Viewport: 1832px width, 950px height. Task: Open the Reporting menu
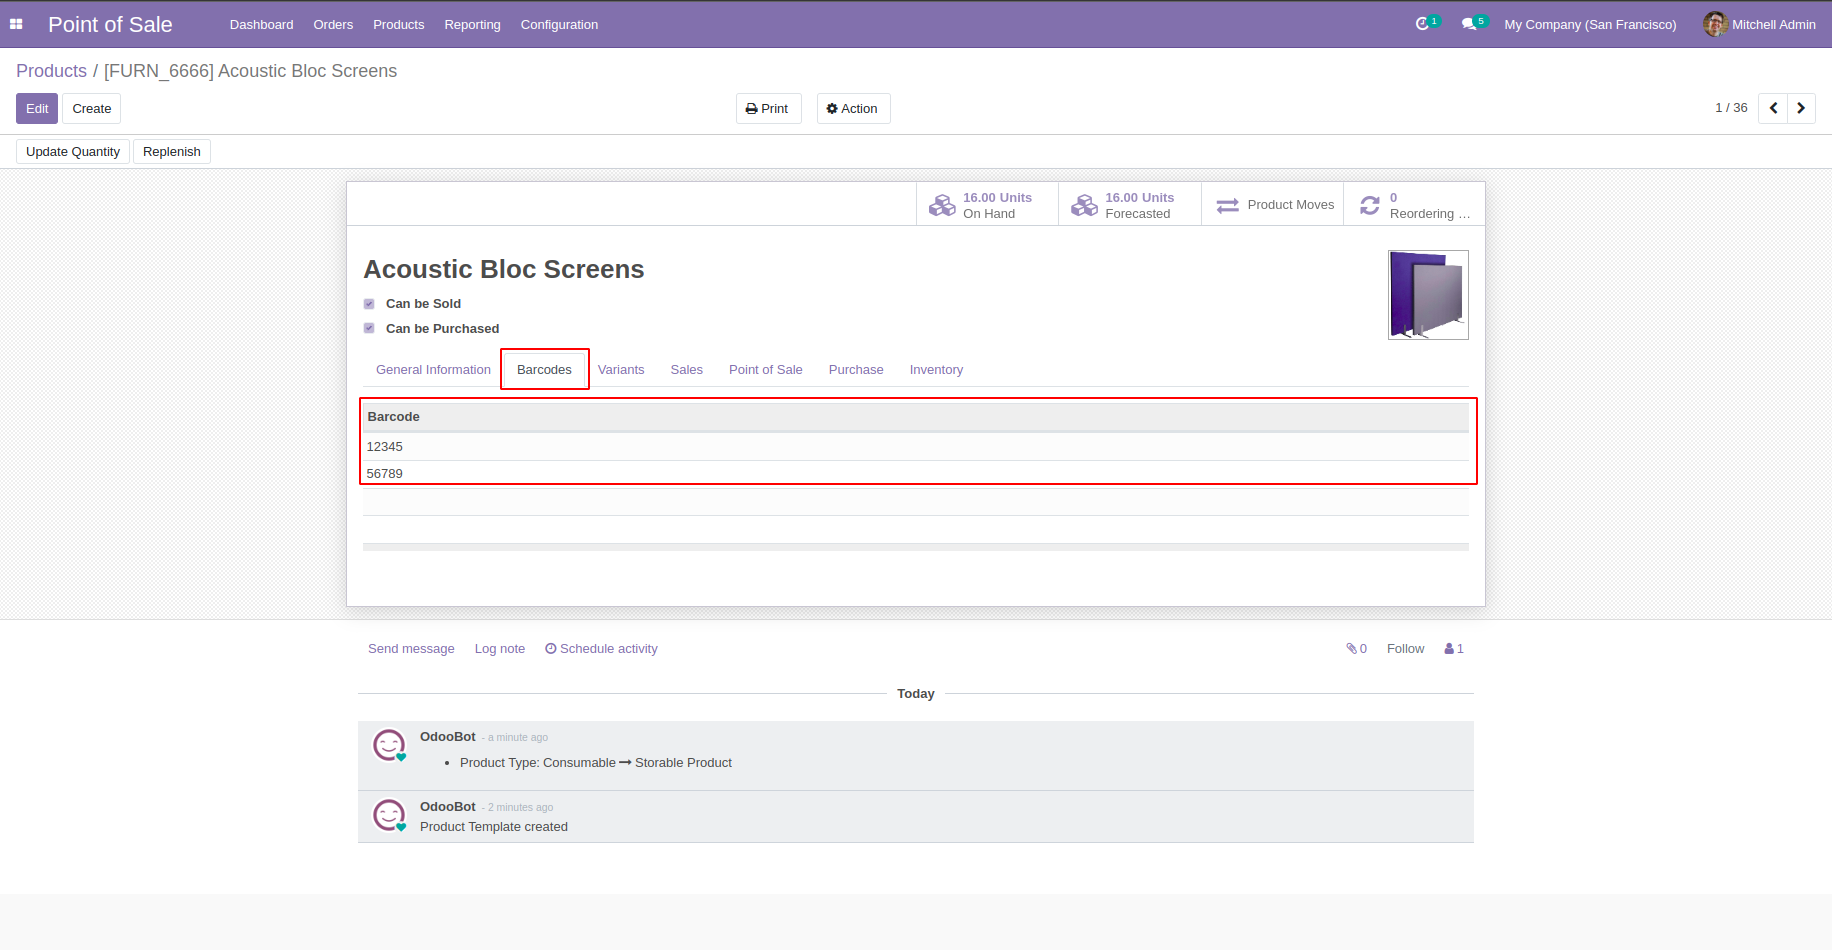click(472, 25)
